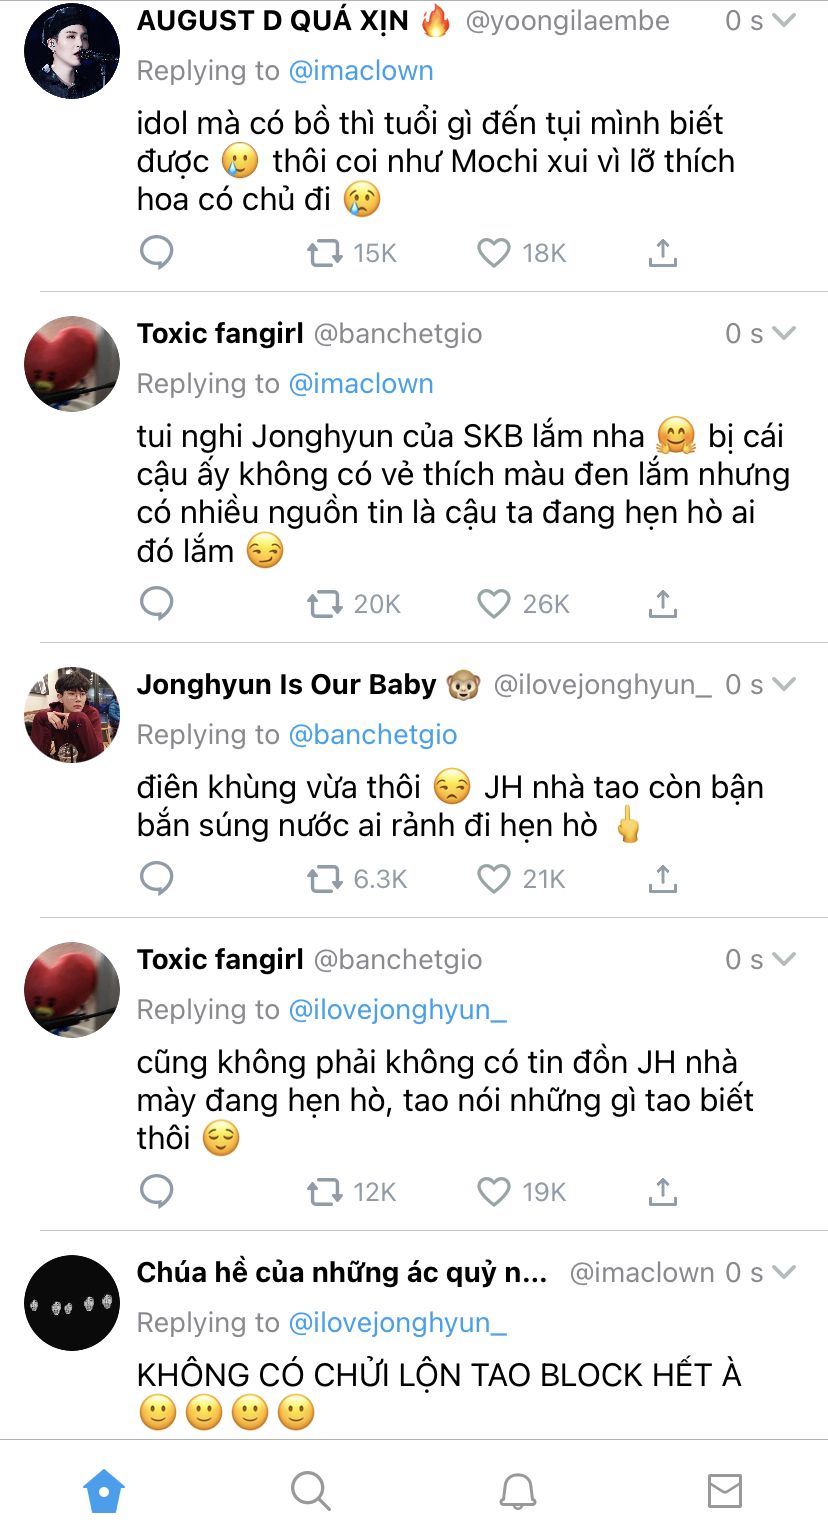The width and height of the screenshot is (828, 1530).
Task: Open options chevron on AUGUST D tweet
Action: pyautogui.click(x=784, y=21)
